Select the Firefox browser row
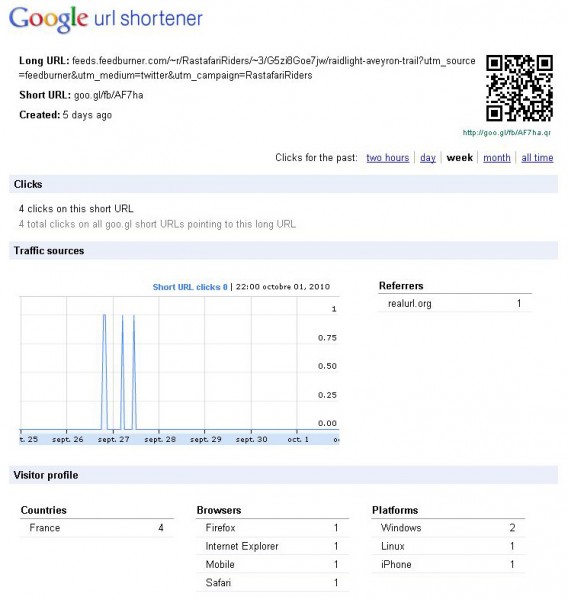 coord(272,528)
